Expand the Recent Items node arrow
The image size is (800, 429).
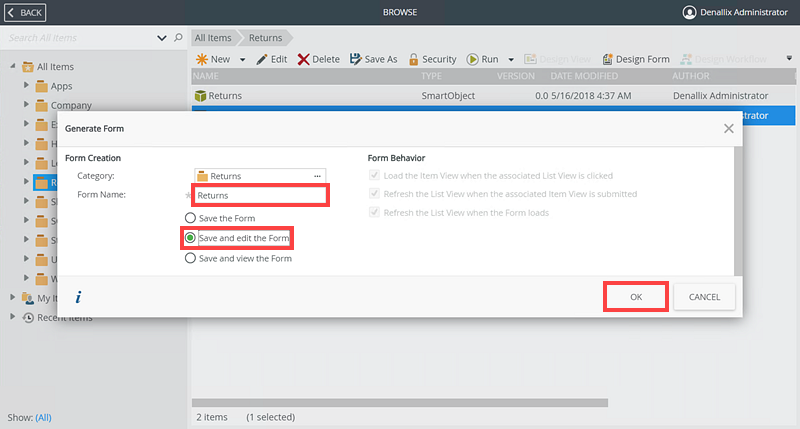(x=13, y=317)
